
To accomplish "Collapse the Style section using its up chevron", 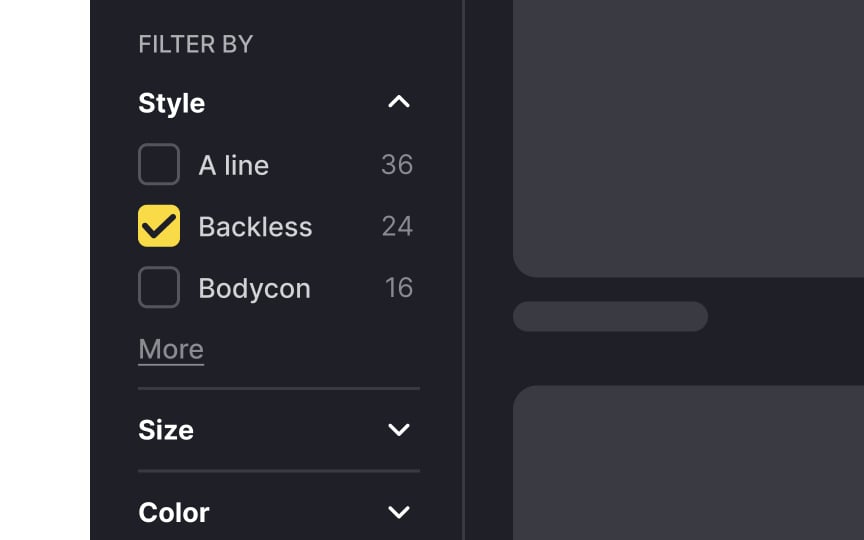I will click(398, 102).
